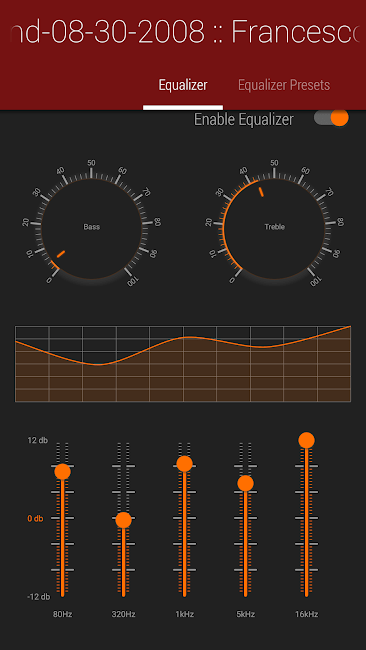Click the orange indicator on Bass knob
The image size is (366, 650).
[61, 254]
